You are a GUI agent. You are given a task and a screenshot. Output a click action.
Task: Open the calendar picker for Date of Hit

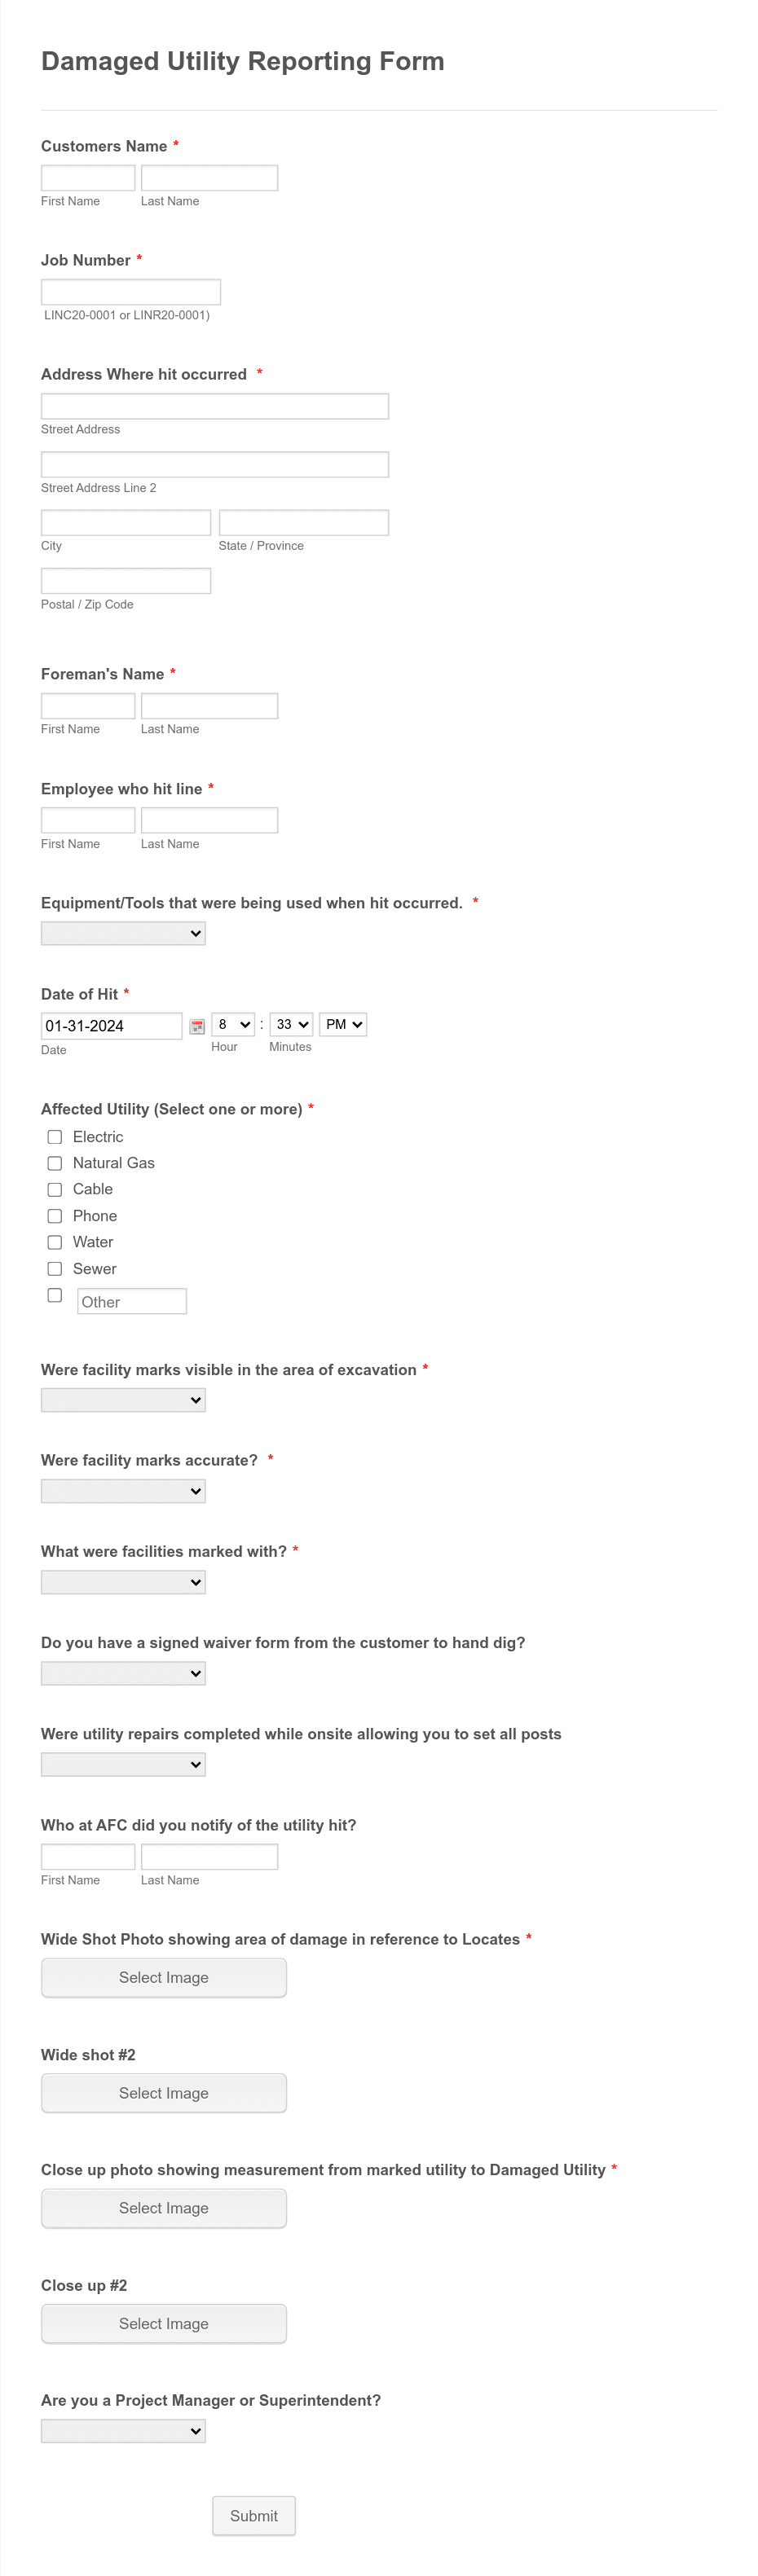point(199,1025)
